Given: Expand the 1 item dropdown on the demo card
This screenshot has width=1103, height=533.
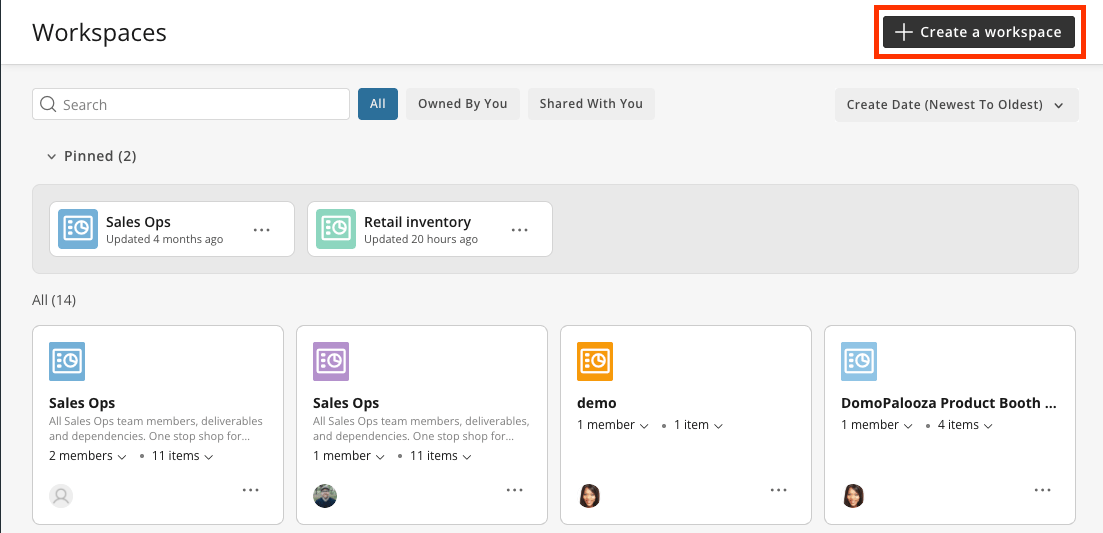Looking at the screenshot, I should (698, 425).
